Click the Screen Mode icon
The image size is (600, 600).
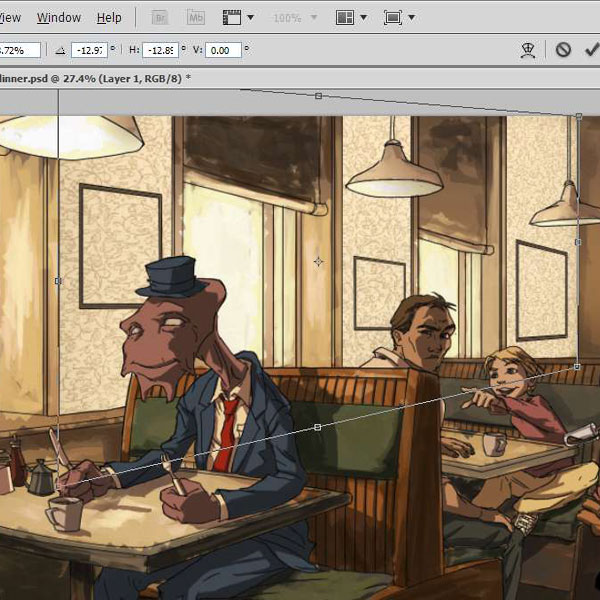point(393,18)
